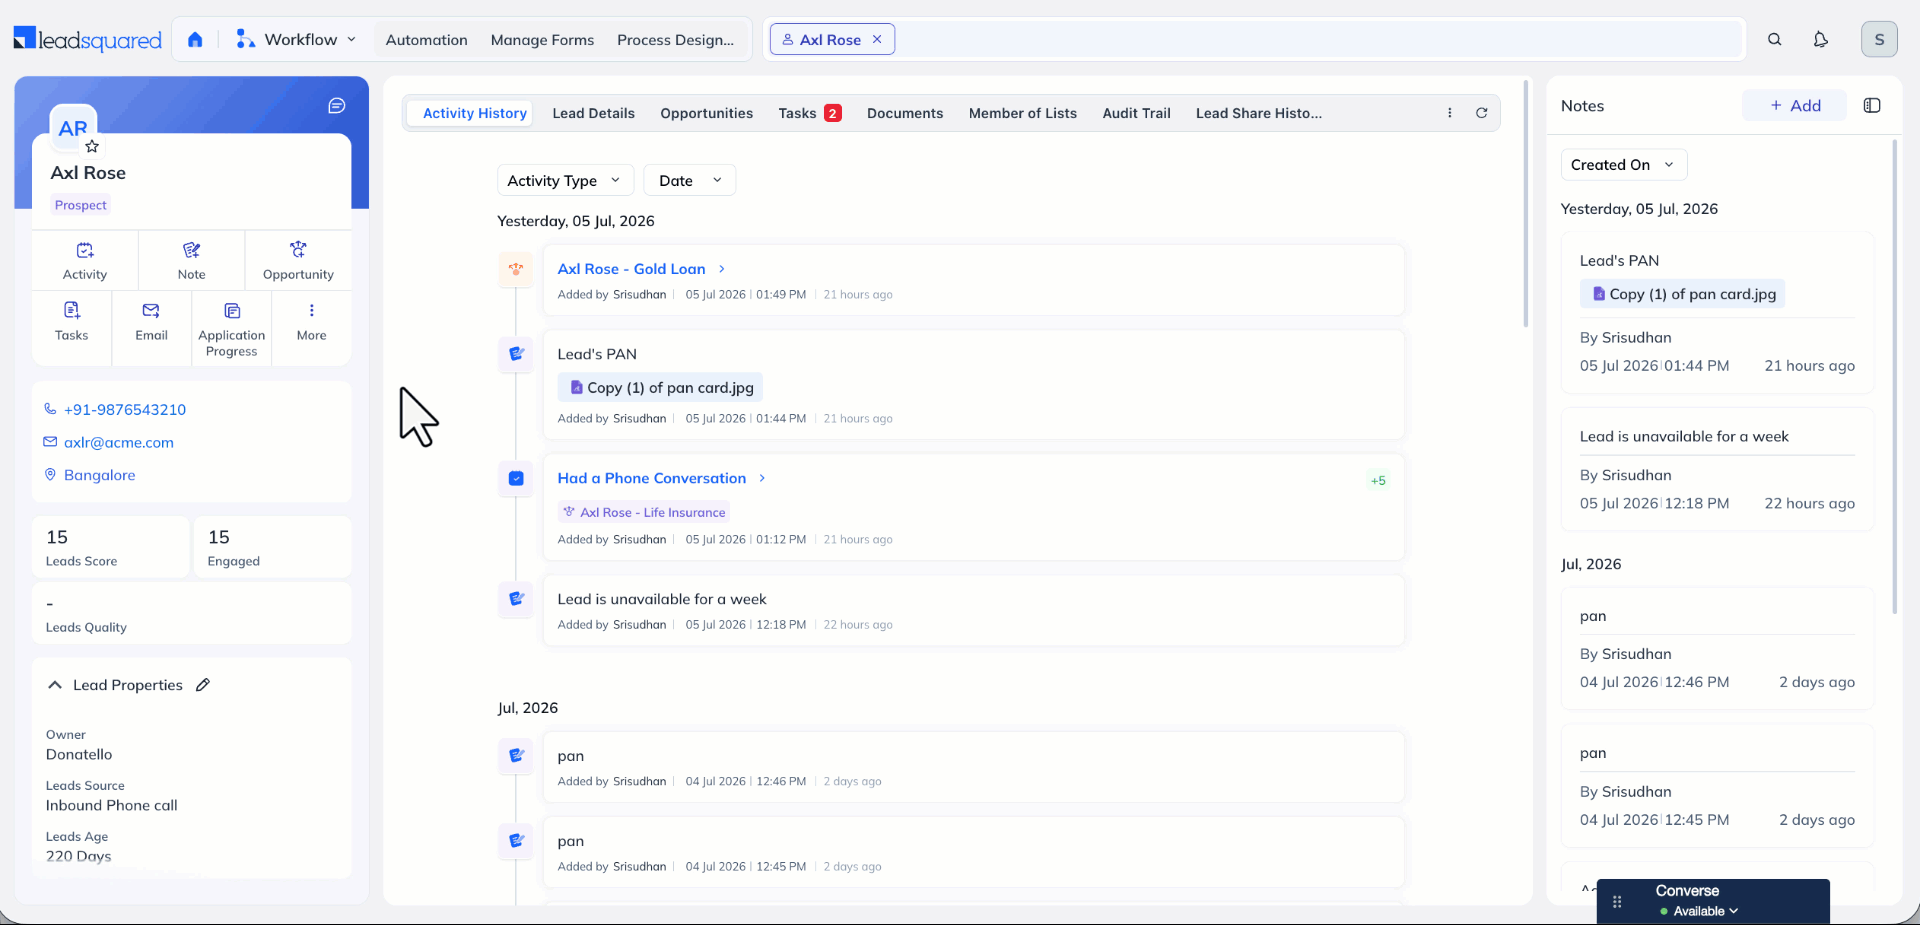
Task: Click the Converse drag handle
Action: click(x=1617, y=901)
